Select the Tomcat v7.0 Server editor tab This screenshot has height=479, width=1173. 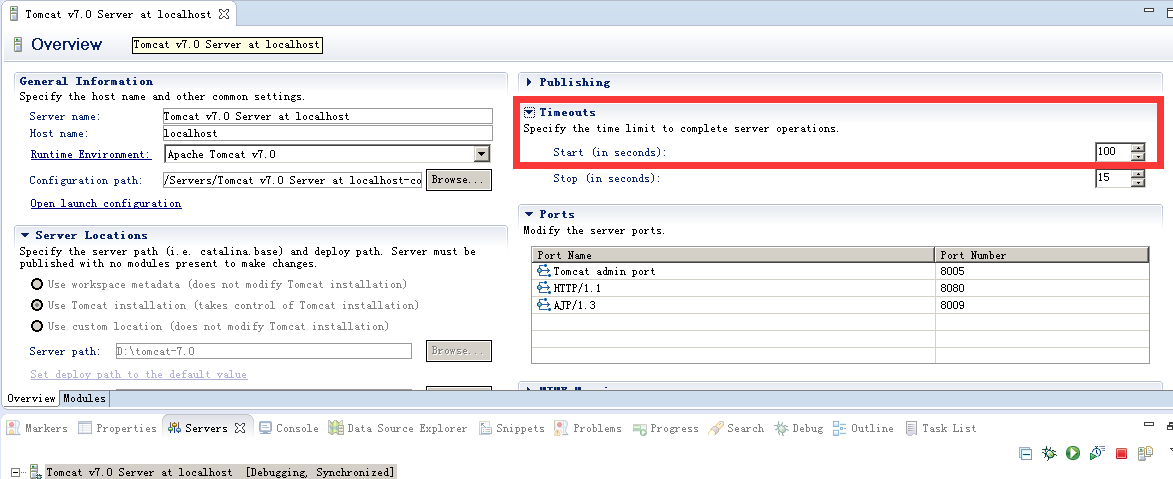pos(118,14)
